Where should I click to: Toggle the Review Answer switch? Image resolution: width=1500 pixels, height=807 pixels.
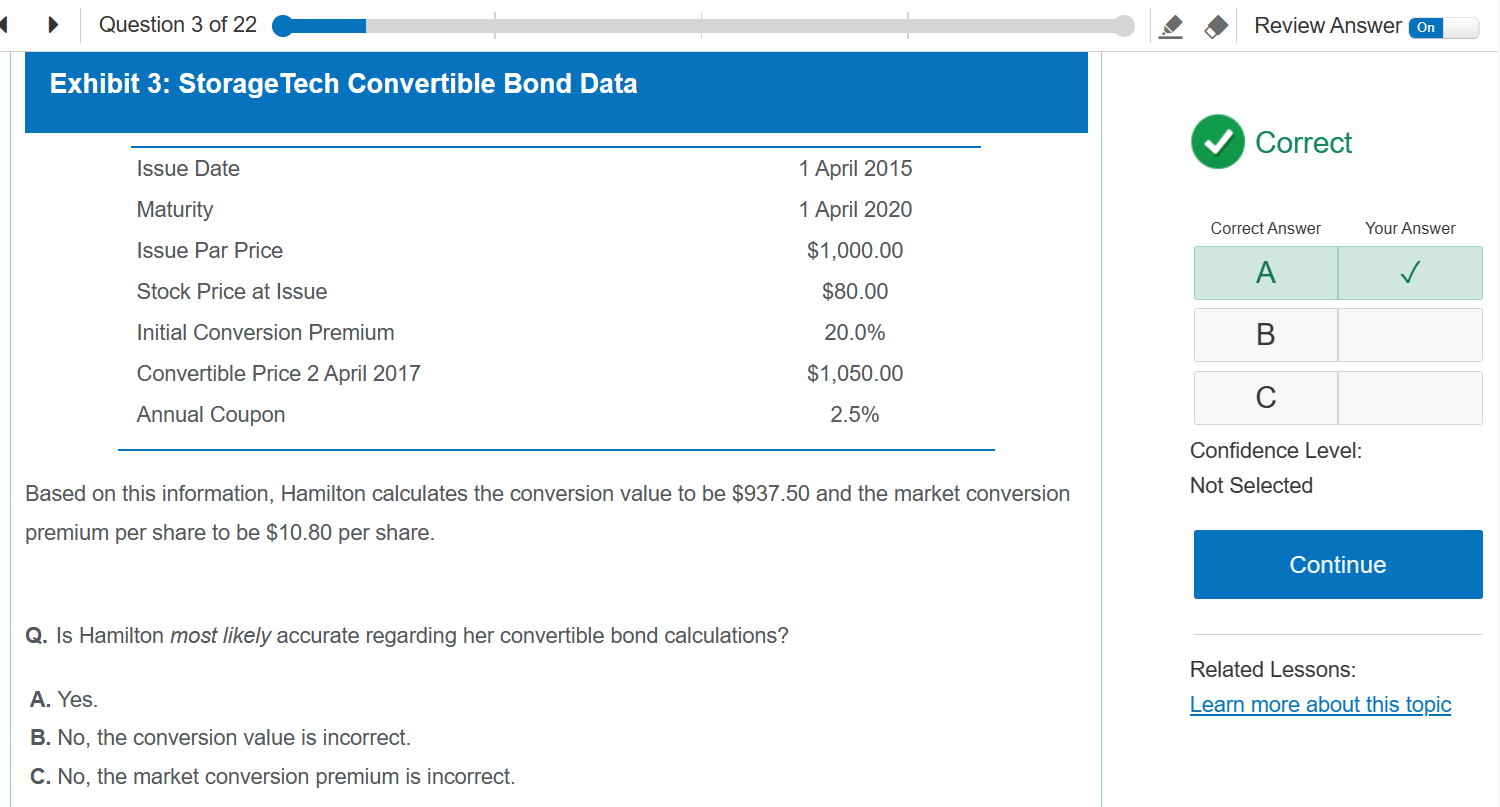1442,27
